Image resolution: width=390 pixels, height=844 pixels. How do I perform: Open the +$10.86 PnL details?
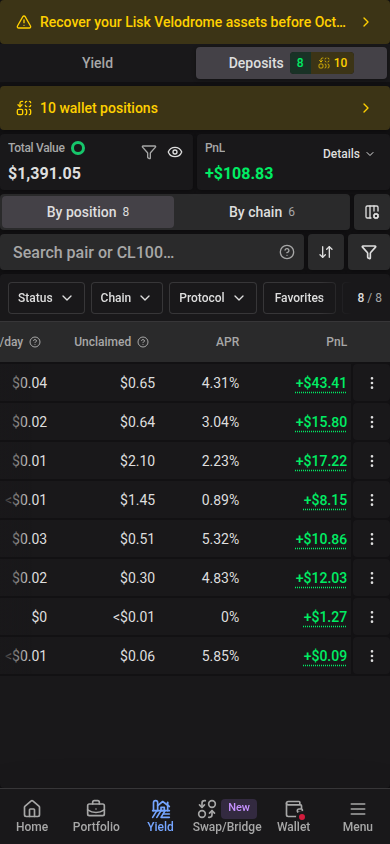pos(321,539)
